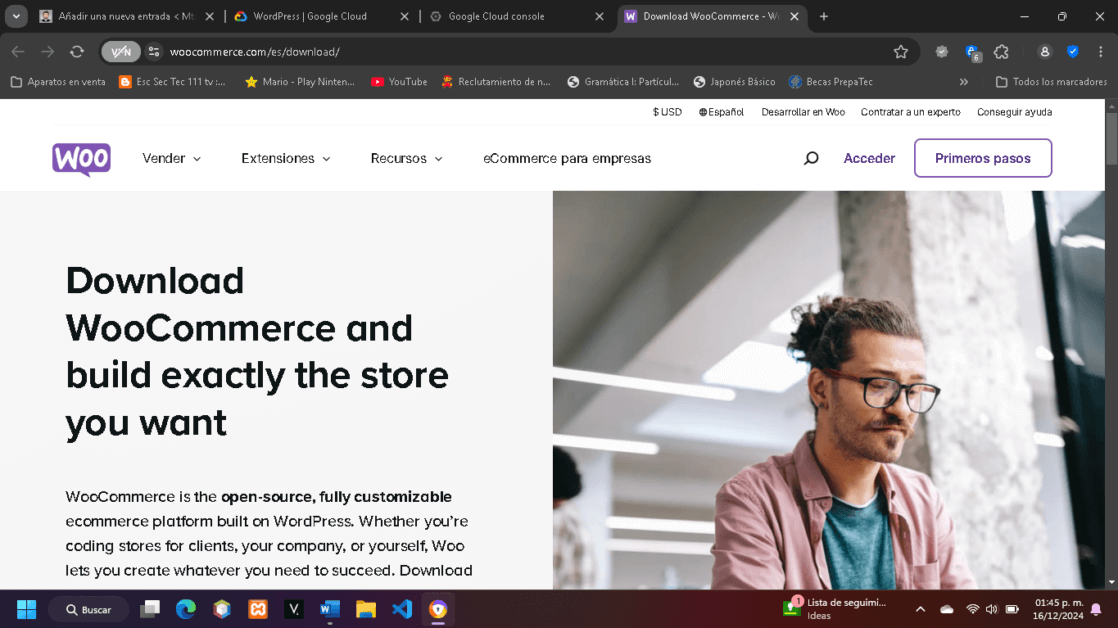1118x628 pixels.
Task: Launch XAMPP from the taskbar
Action: click(x=258, y=609)
